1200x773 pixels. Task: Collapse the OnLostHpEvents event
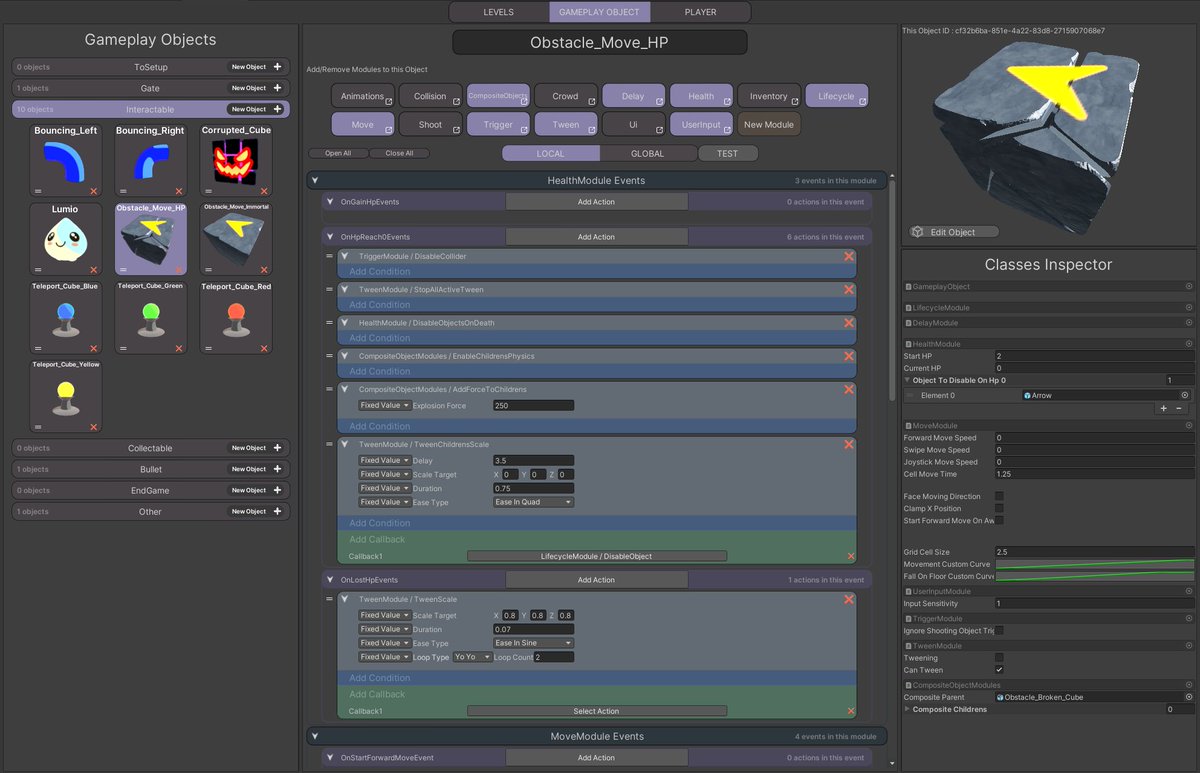[x=331, y=580]
